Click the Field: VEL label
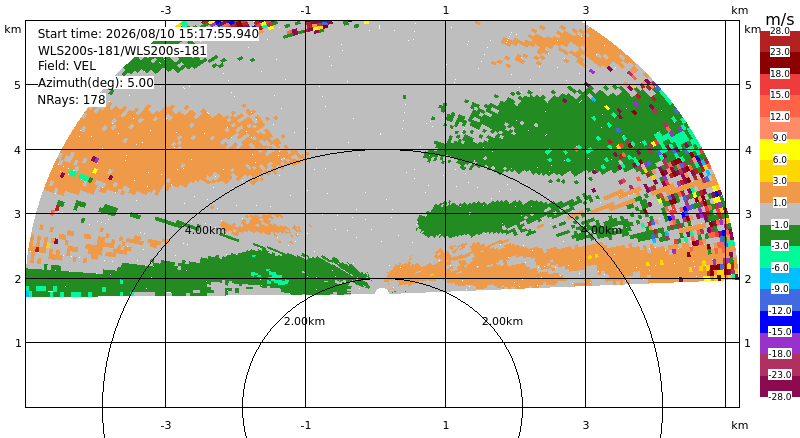This screenshot has height=438, width=800. (x=67, y=66)
